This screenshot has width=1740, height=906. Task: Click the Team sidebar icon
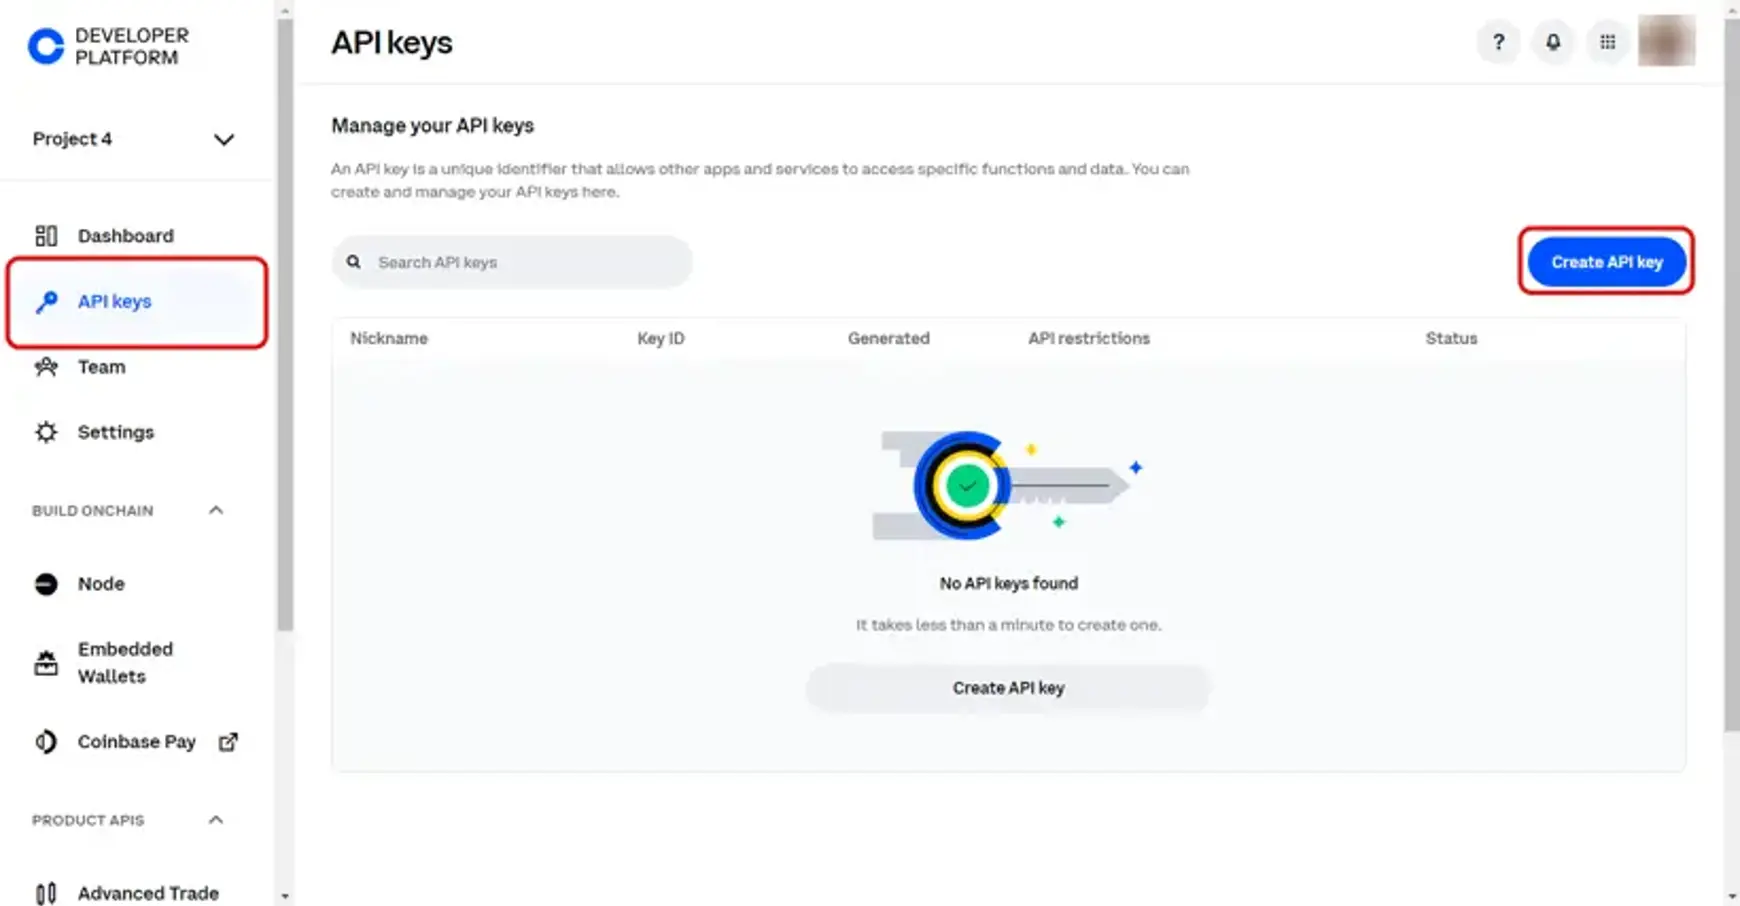46,367
